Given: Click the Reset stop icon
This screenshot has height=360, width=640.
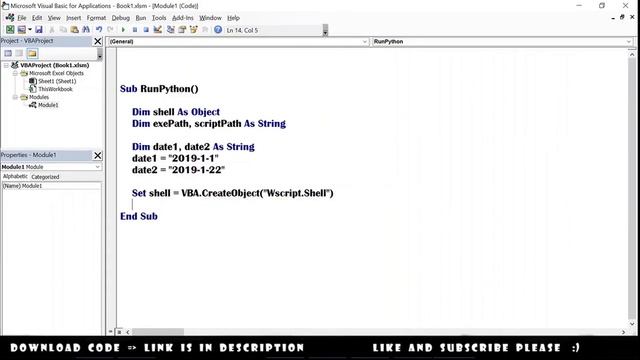Looking at the screenshot, I should tap(146, 30).
